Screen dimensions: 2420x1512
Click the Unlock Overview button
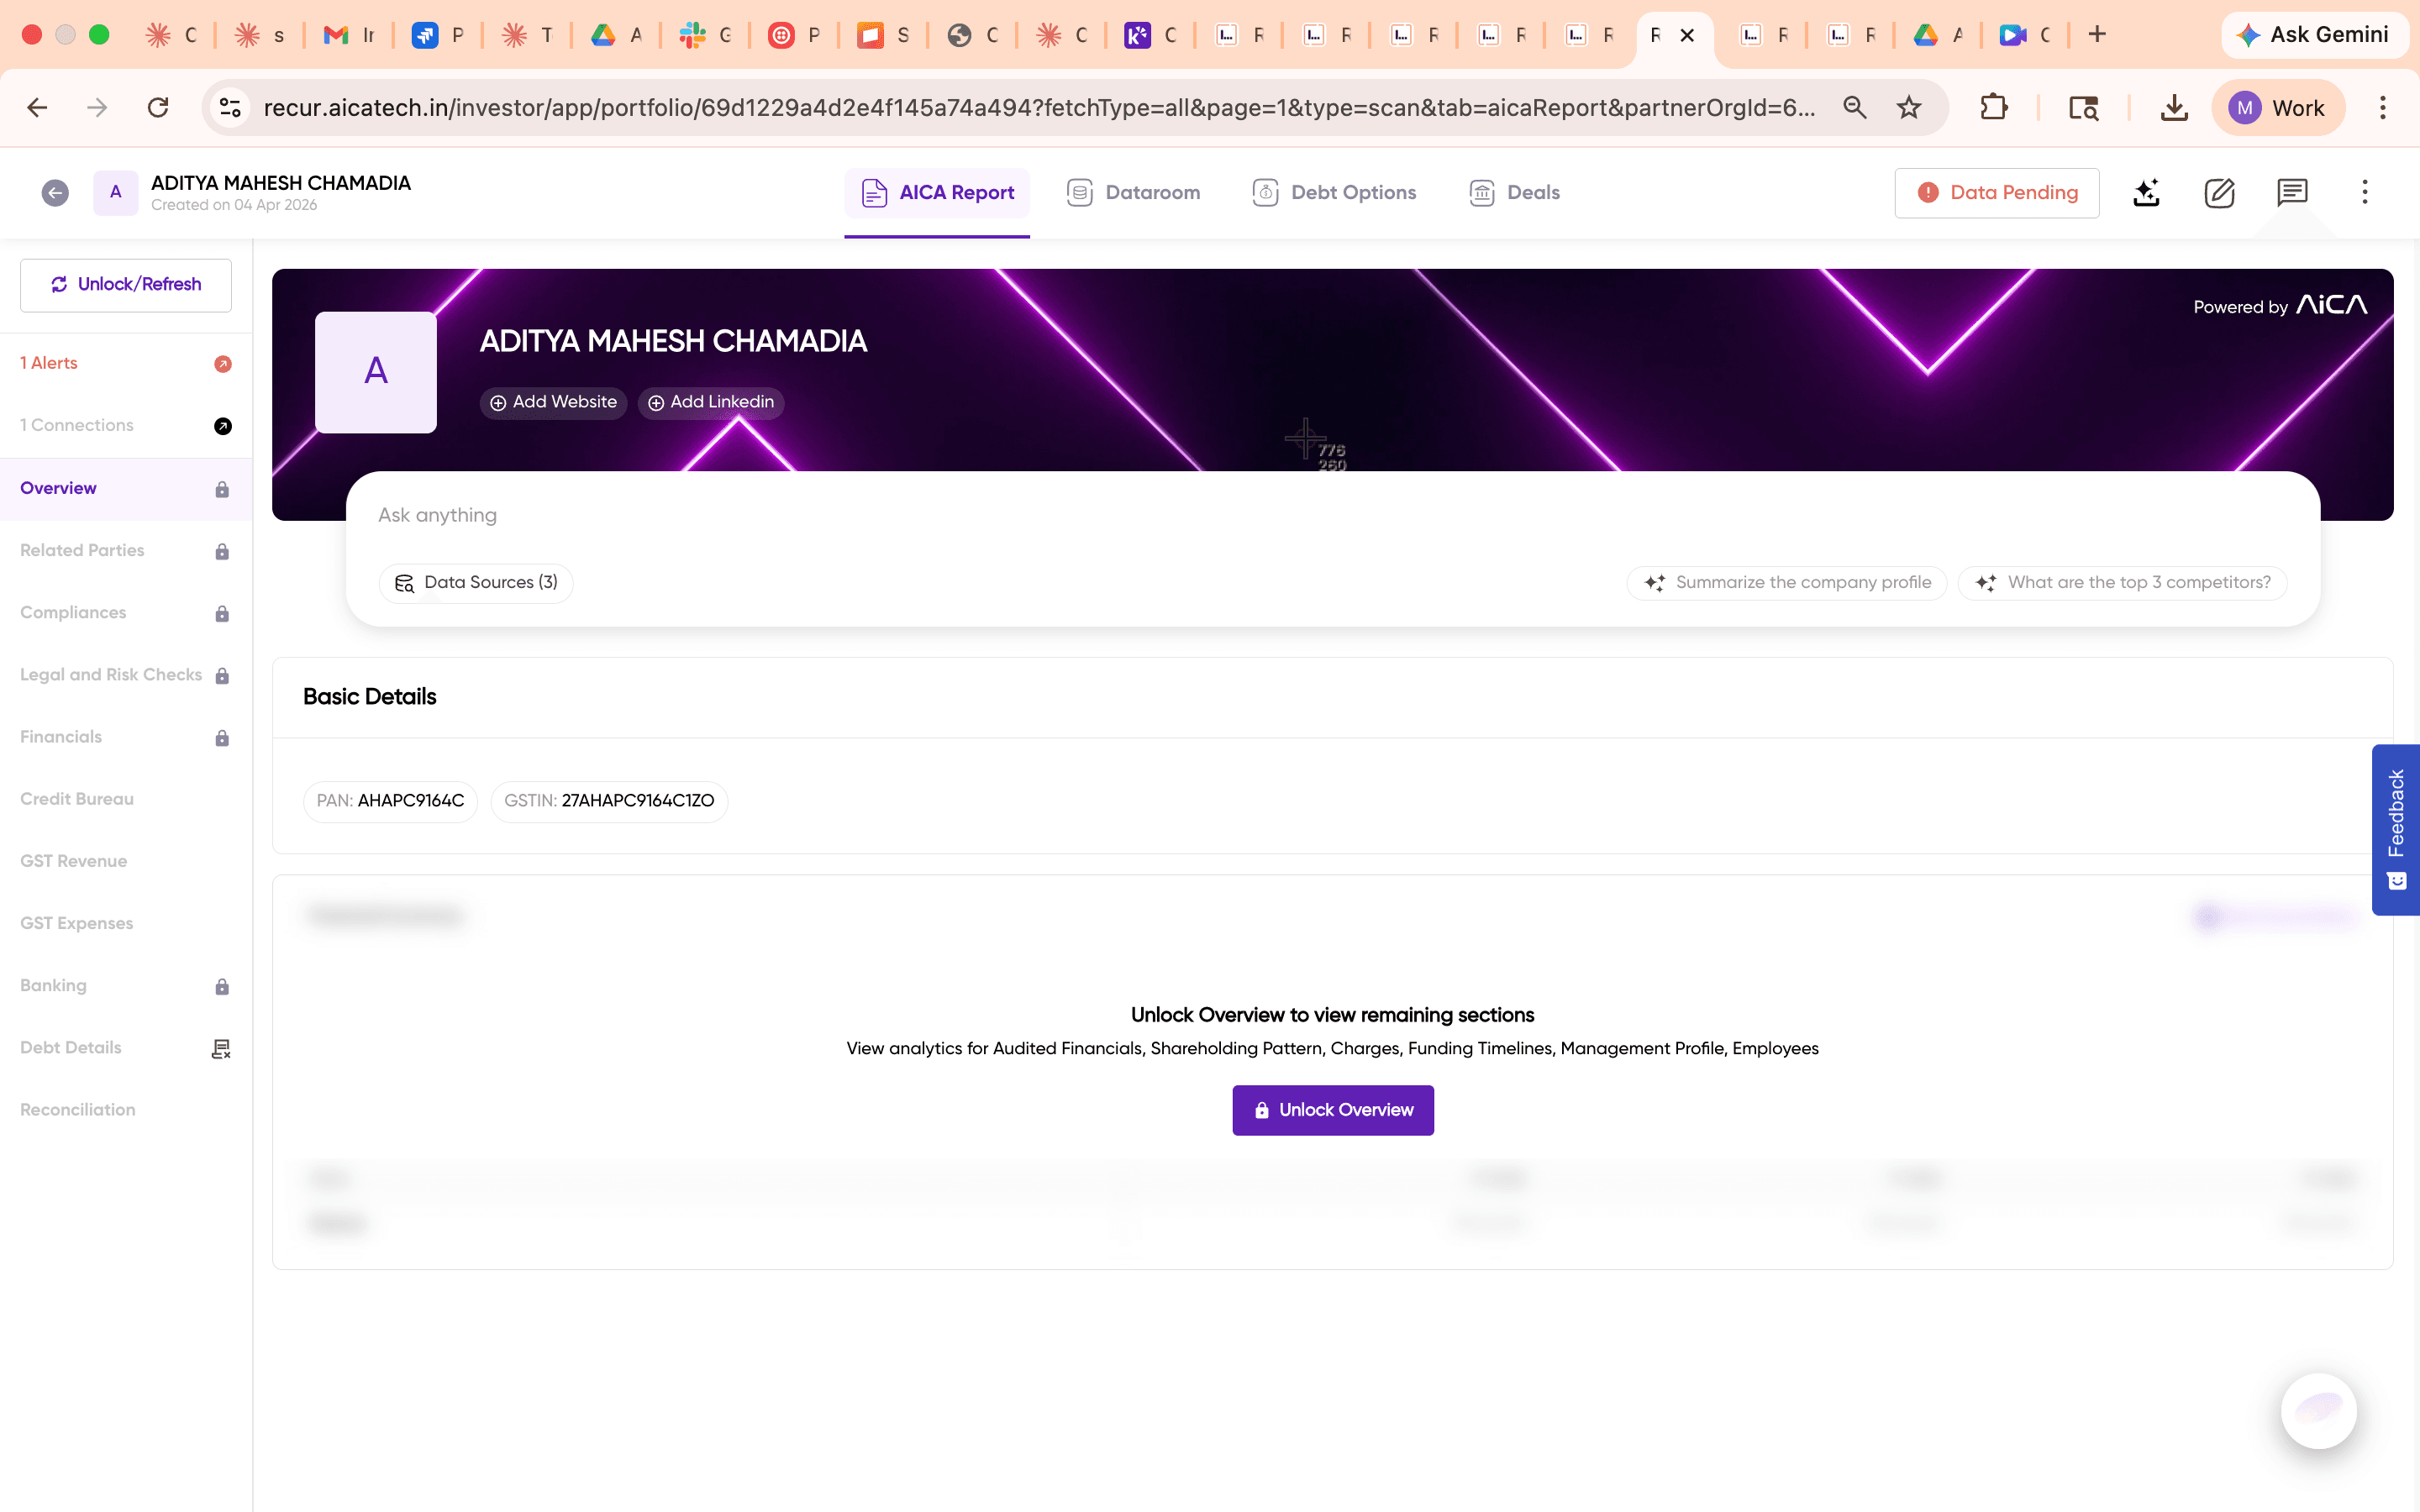tap(1332, 1110)
